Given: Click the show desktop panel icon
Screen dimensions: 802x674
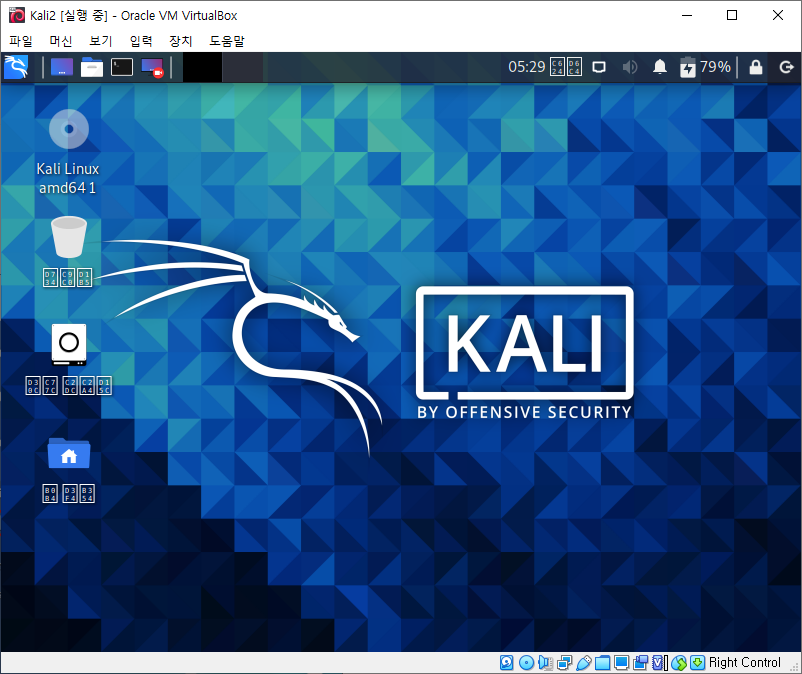Looking at the screenshot, I should [62, 67].
